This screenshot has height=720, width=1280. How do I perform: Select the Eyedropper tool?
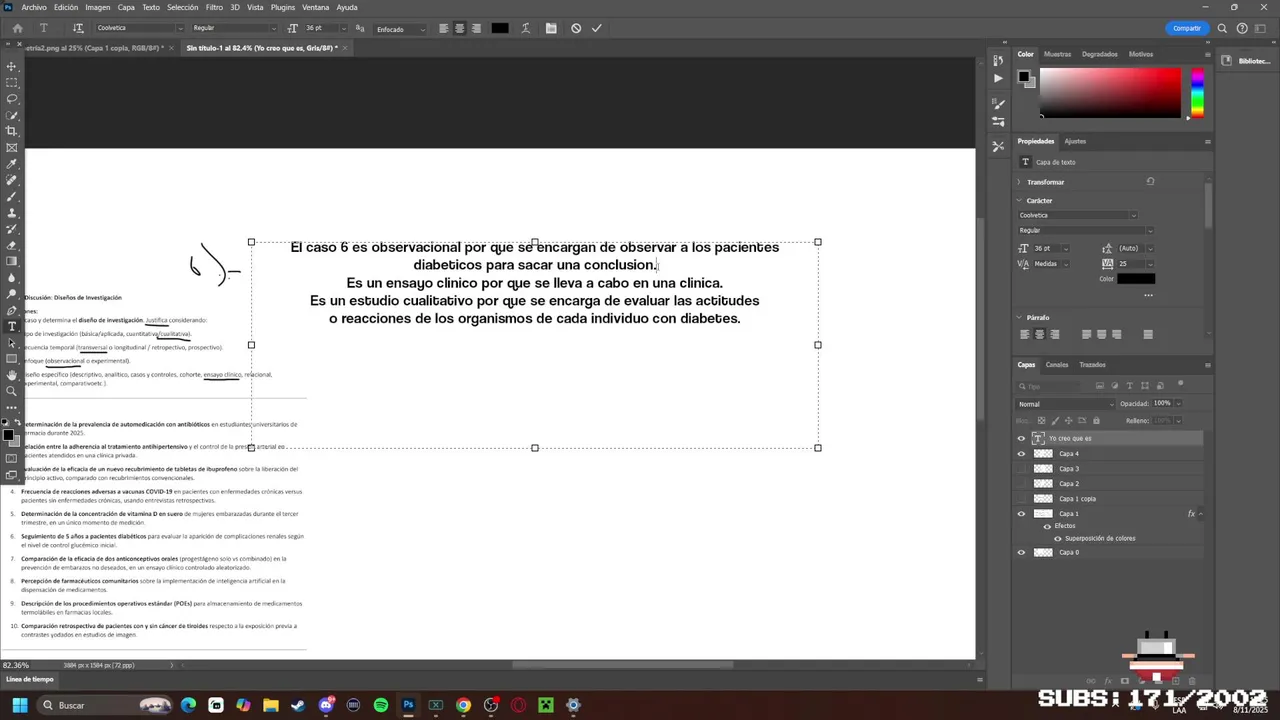point(12,164)
